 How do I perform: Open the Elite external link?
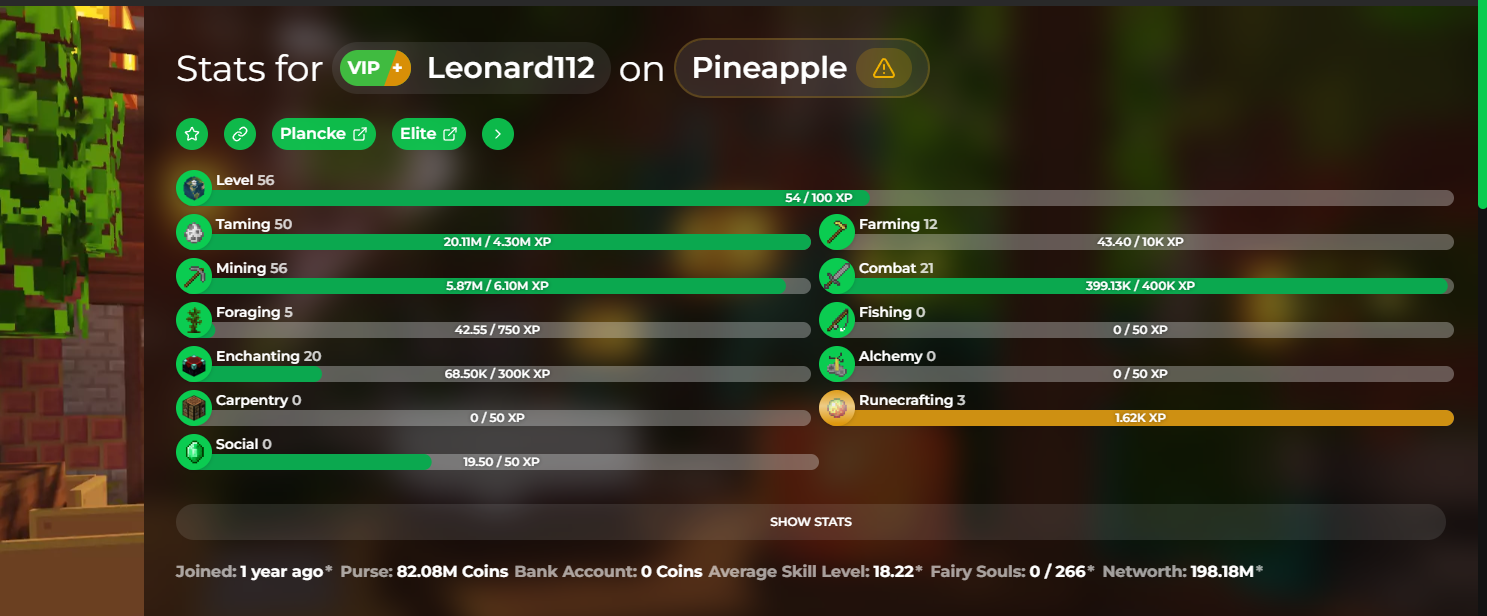429,134
